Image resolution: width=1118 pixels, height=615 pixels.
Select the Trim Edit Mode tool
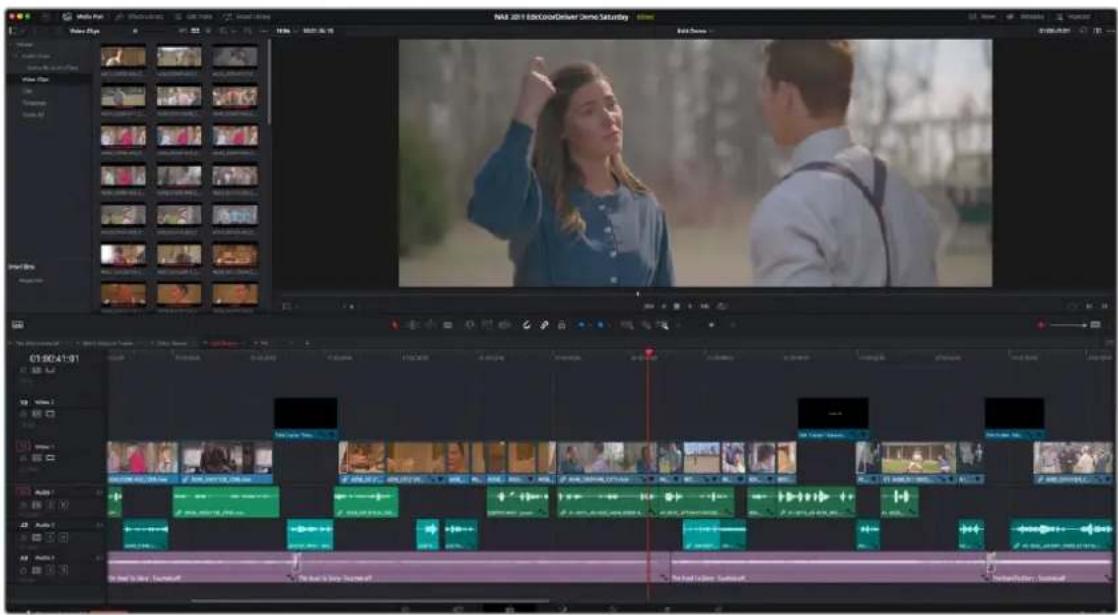(411, 325)
